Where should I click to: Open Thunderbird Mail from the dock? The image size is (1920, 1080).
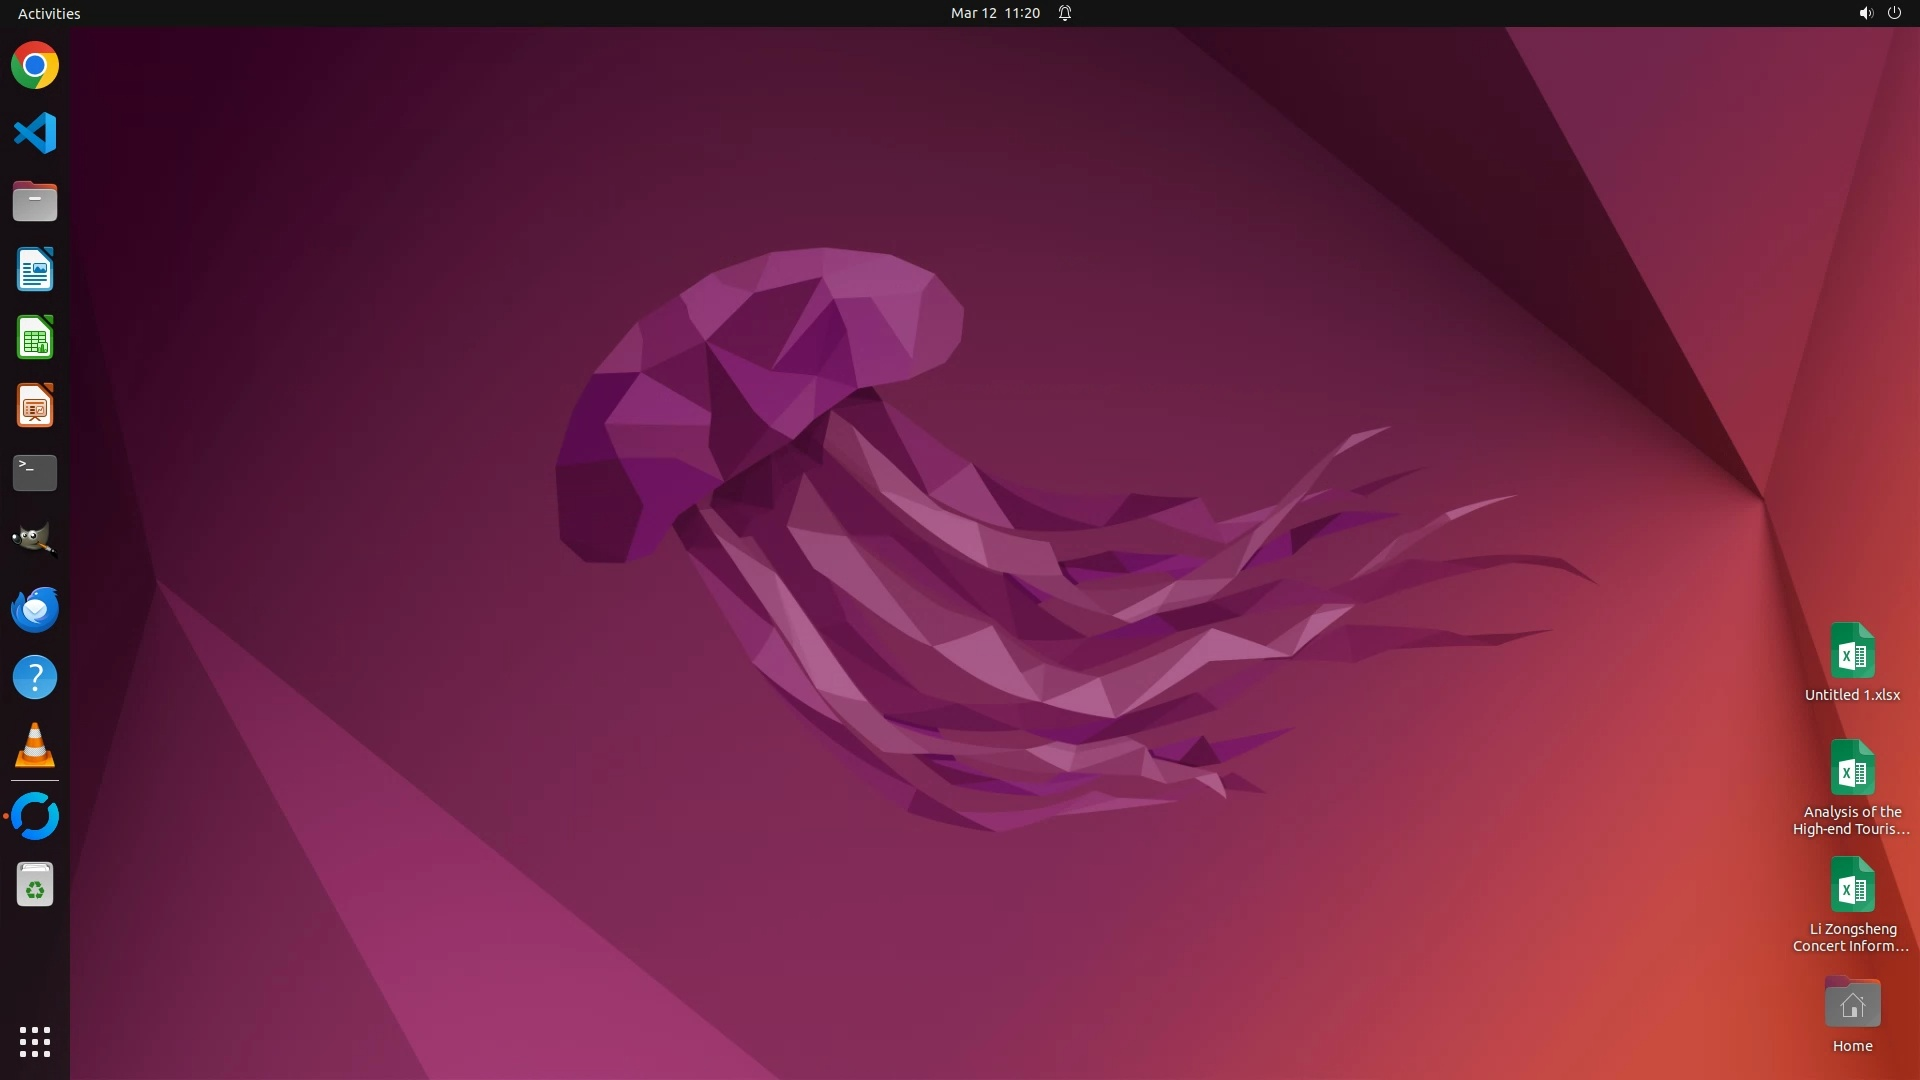[x=35, y=609]
